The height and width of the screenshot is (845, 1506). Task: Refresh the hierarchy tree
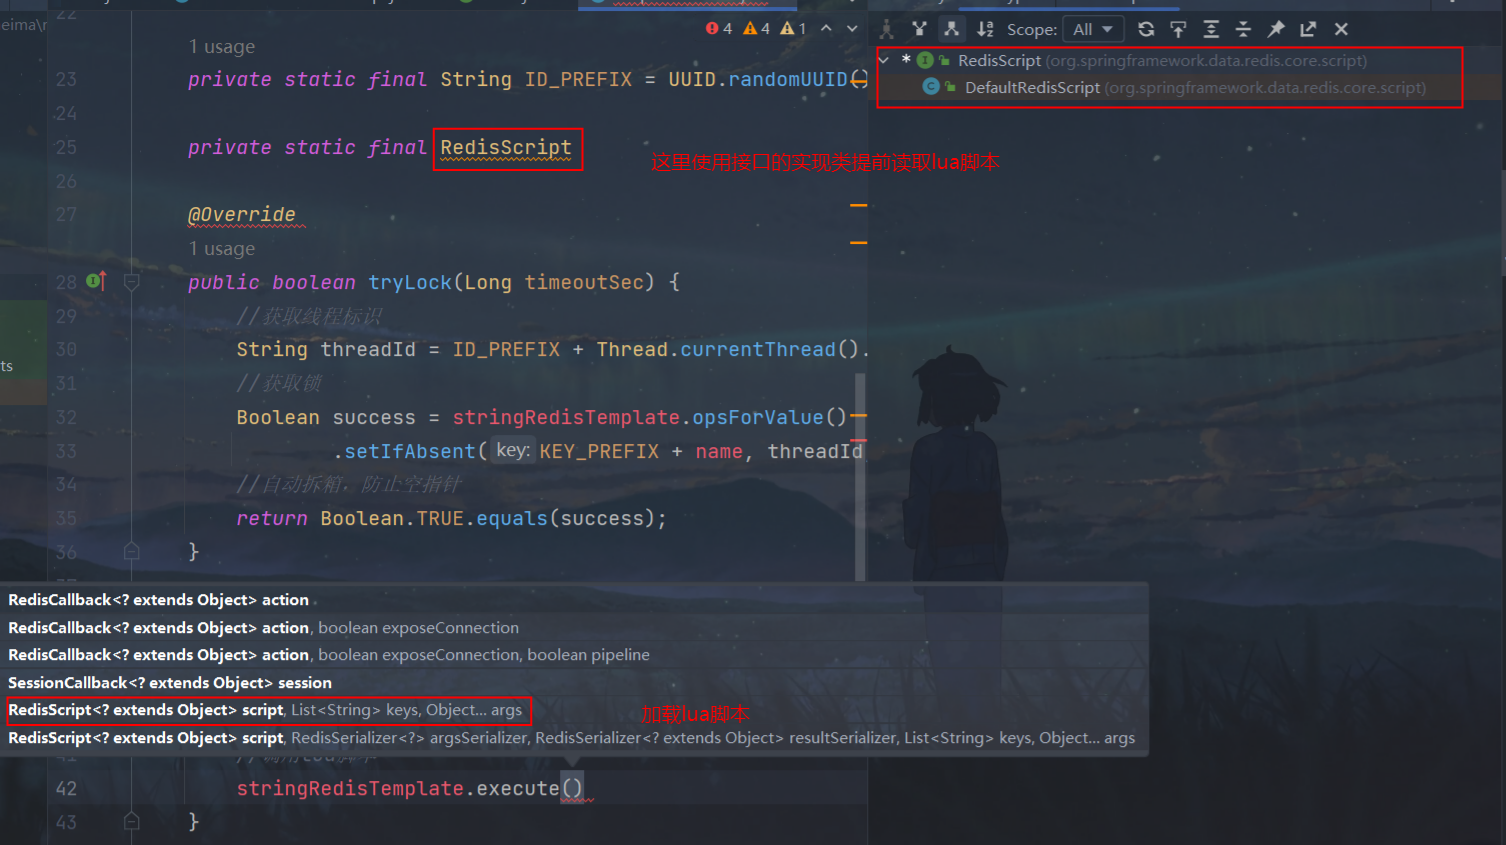tap(1146, 29)
